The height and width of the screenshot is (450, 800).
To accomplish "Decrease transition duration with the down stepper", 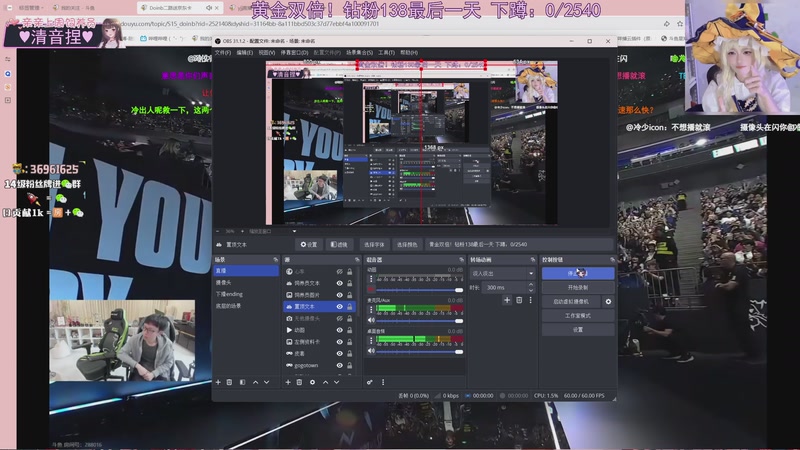I will 531,290.
